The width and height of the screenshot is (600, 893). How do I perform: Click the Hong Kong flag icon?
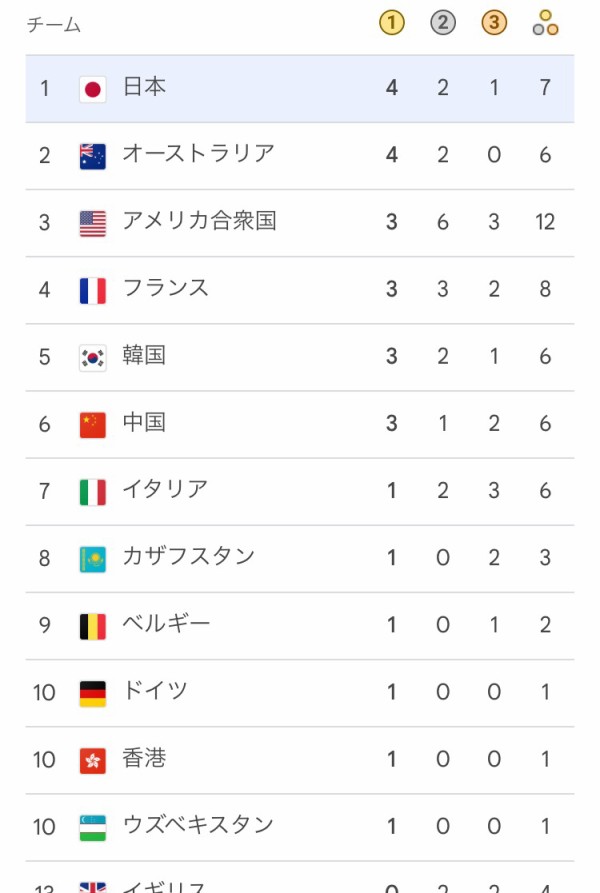(92, 760)
